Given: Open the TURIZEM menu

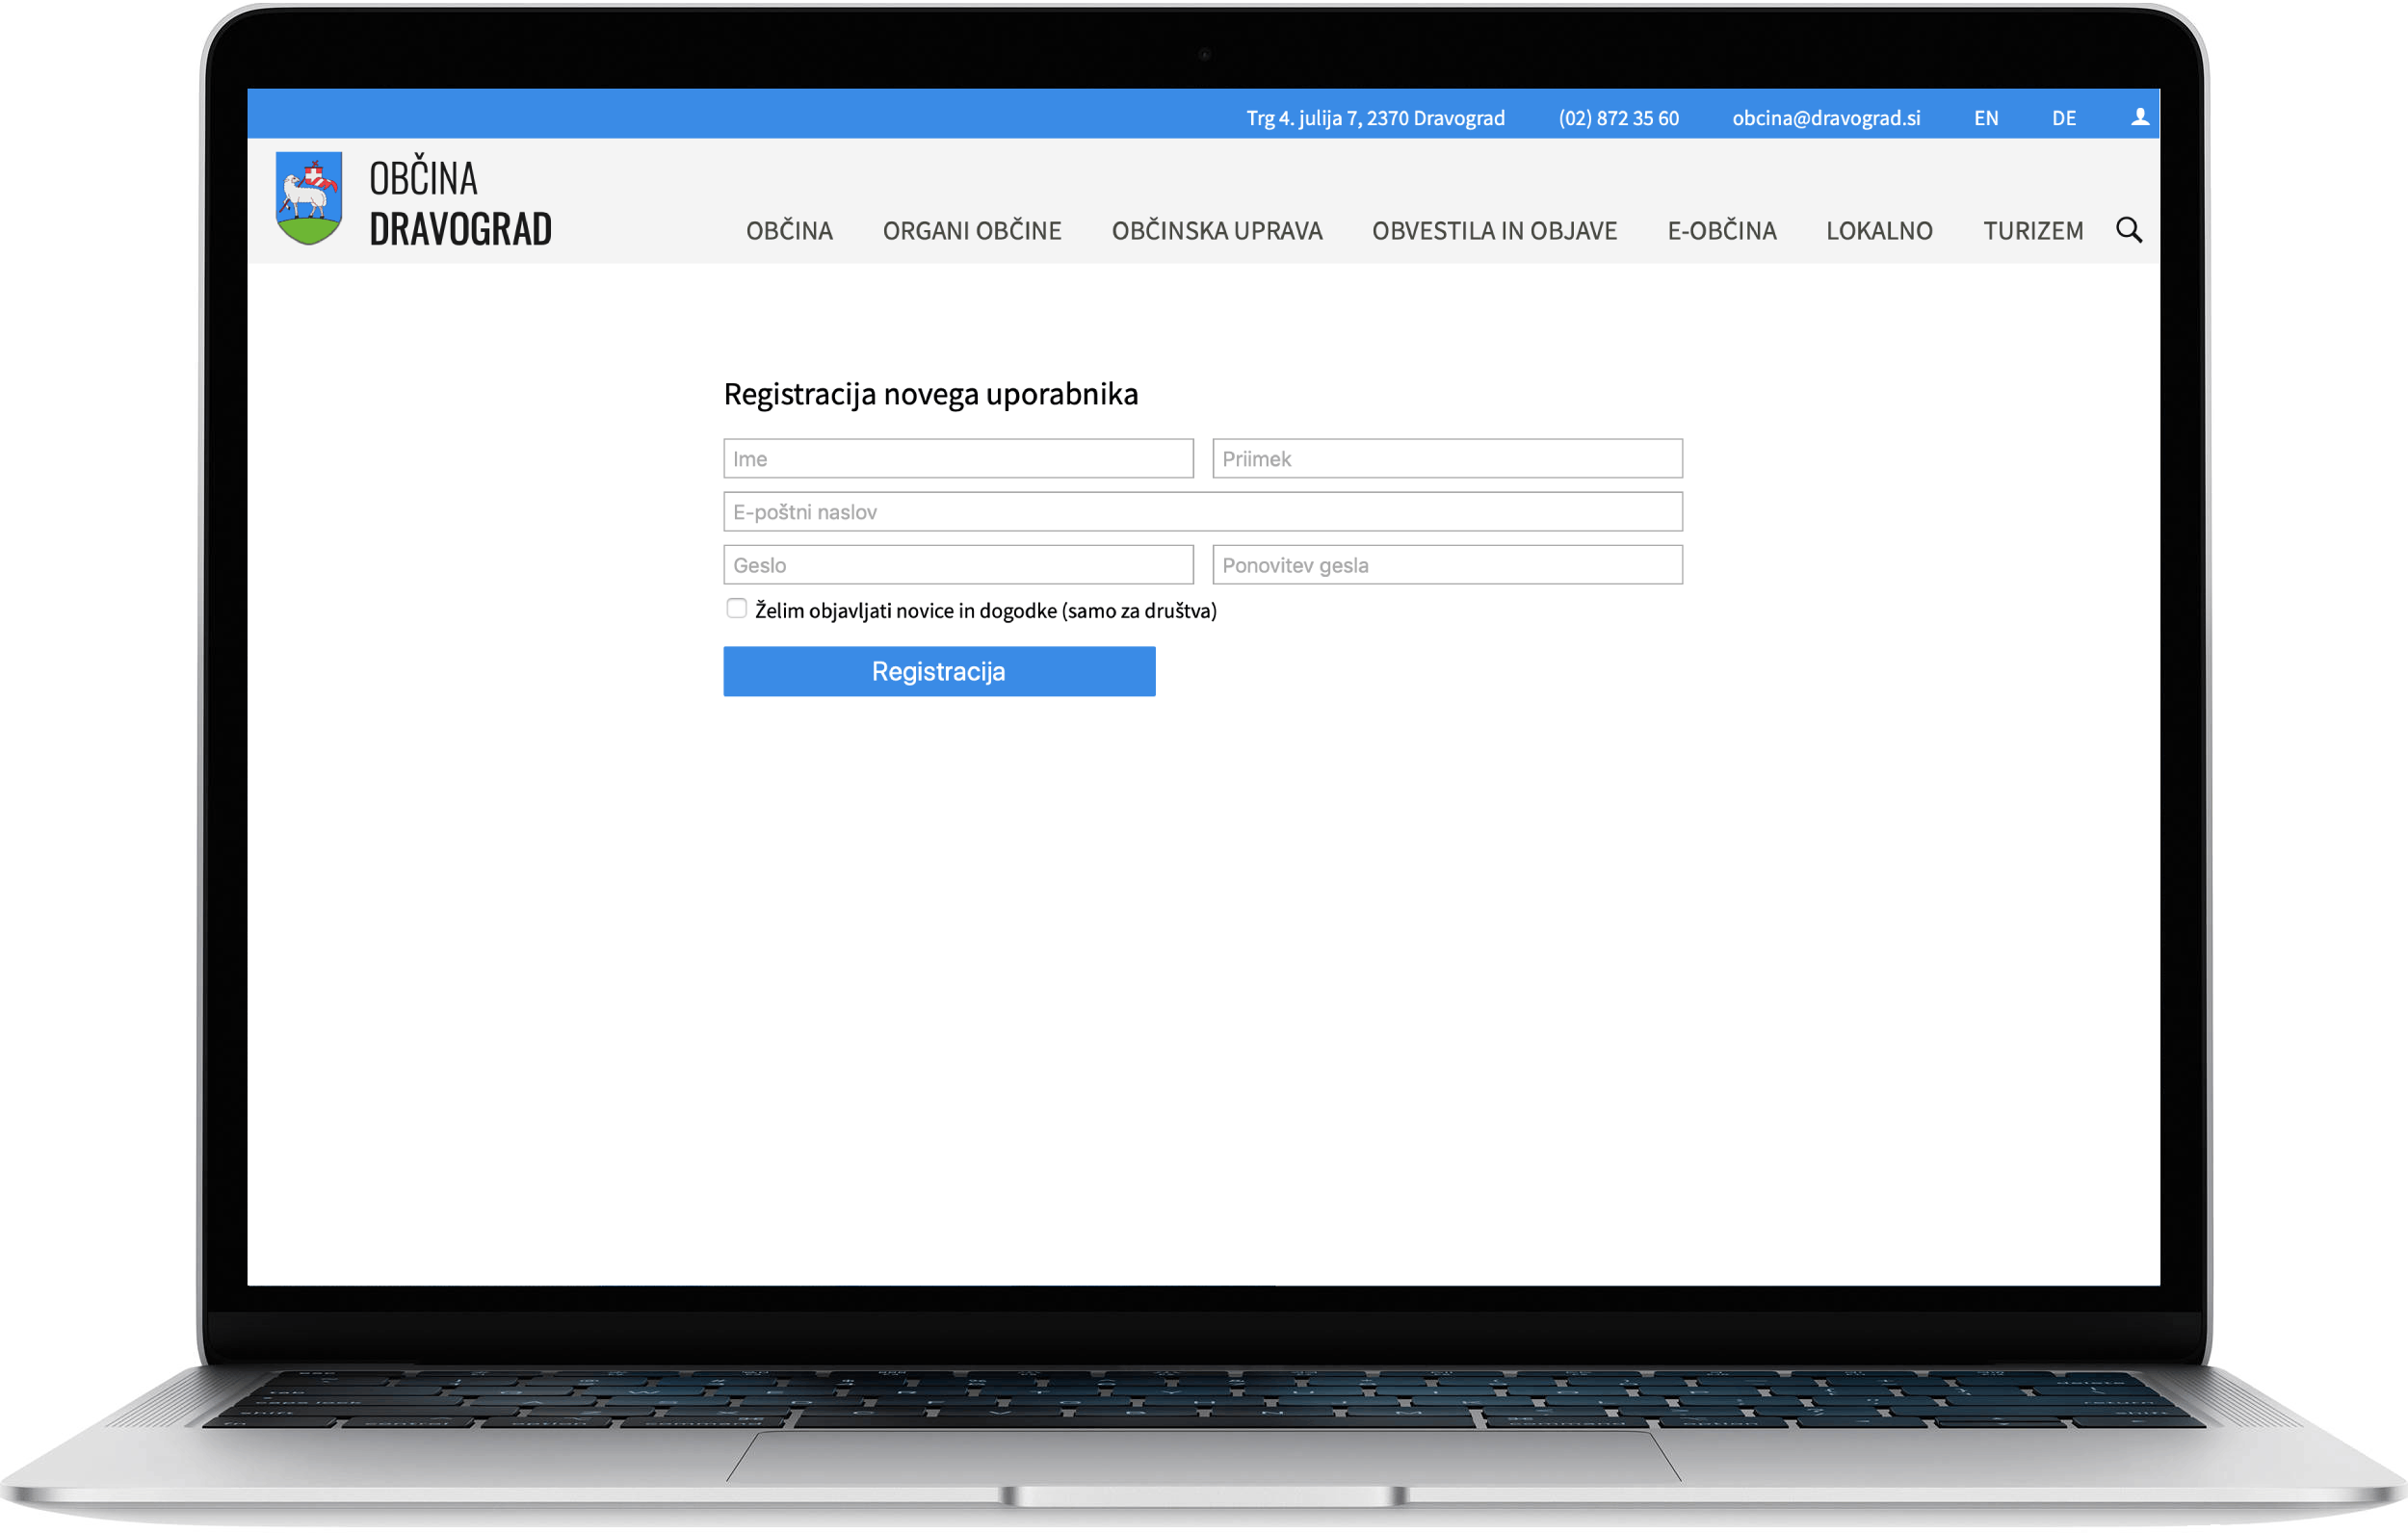Looking at the screenshot, I should tap(2033, 231).
